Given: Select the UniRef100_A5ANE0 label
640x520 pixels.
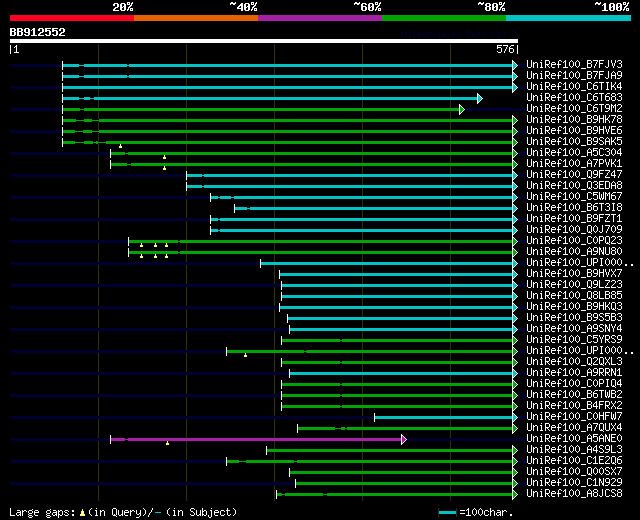Looking at the screenshot, I should 574,439.
